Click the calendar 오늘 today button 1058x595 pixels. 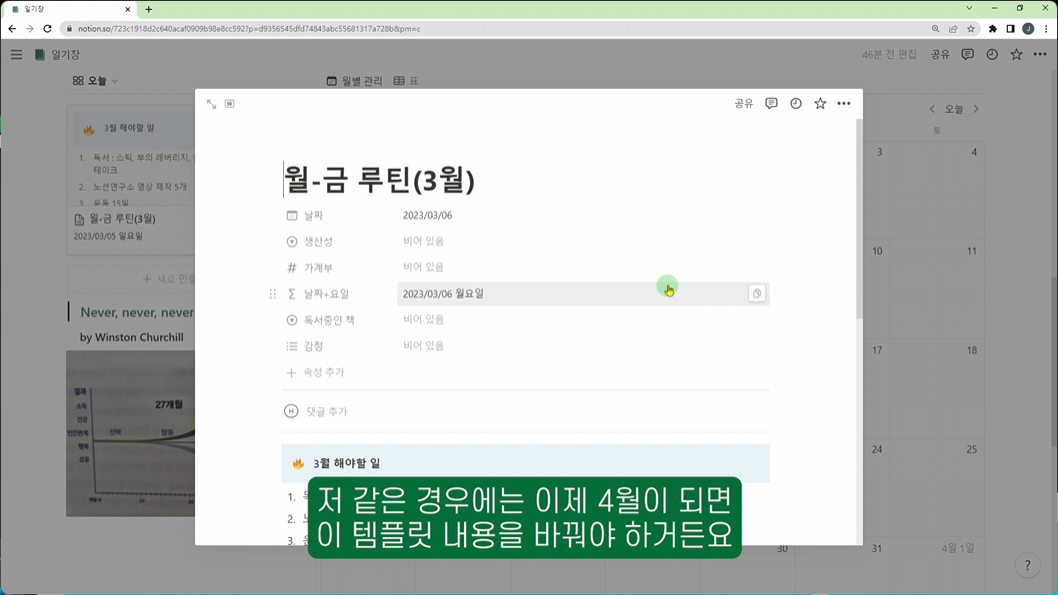954,109
